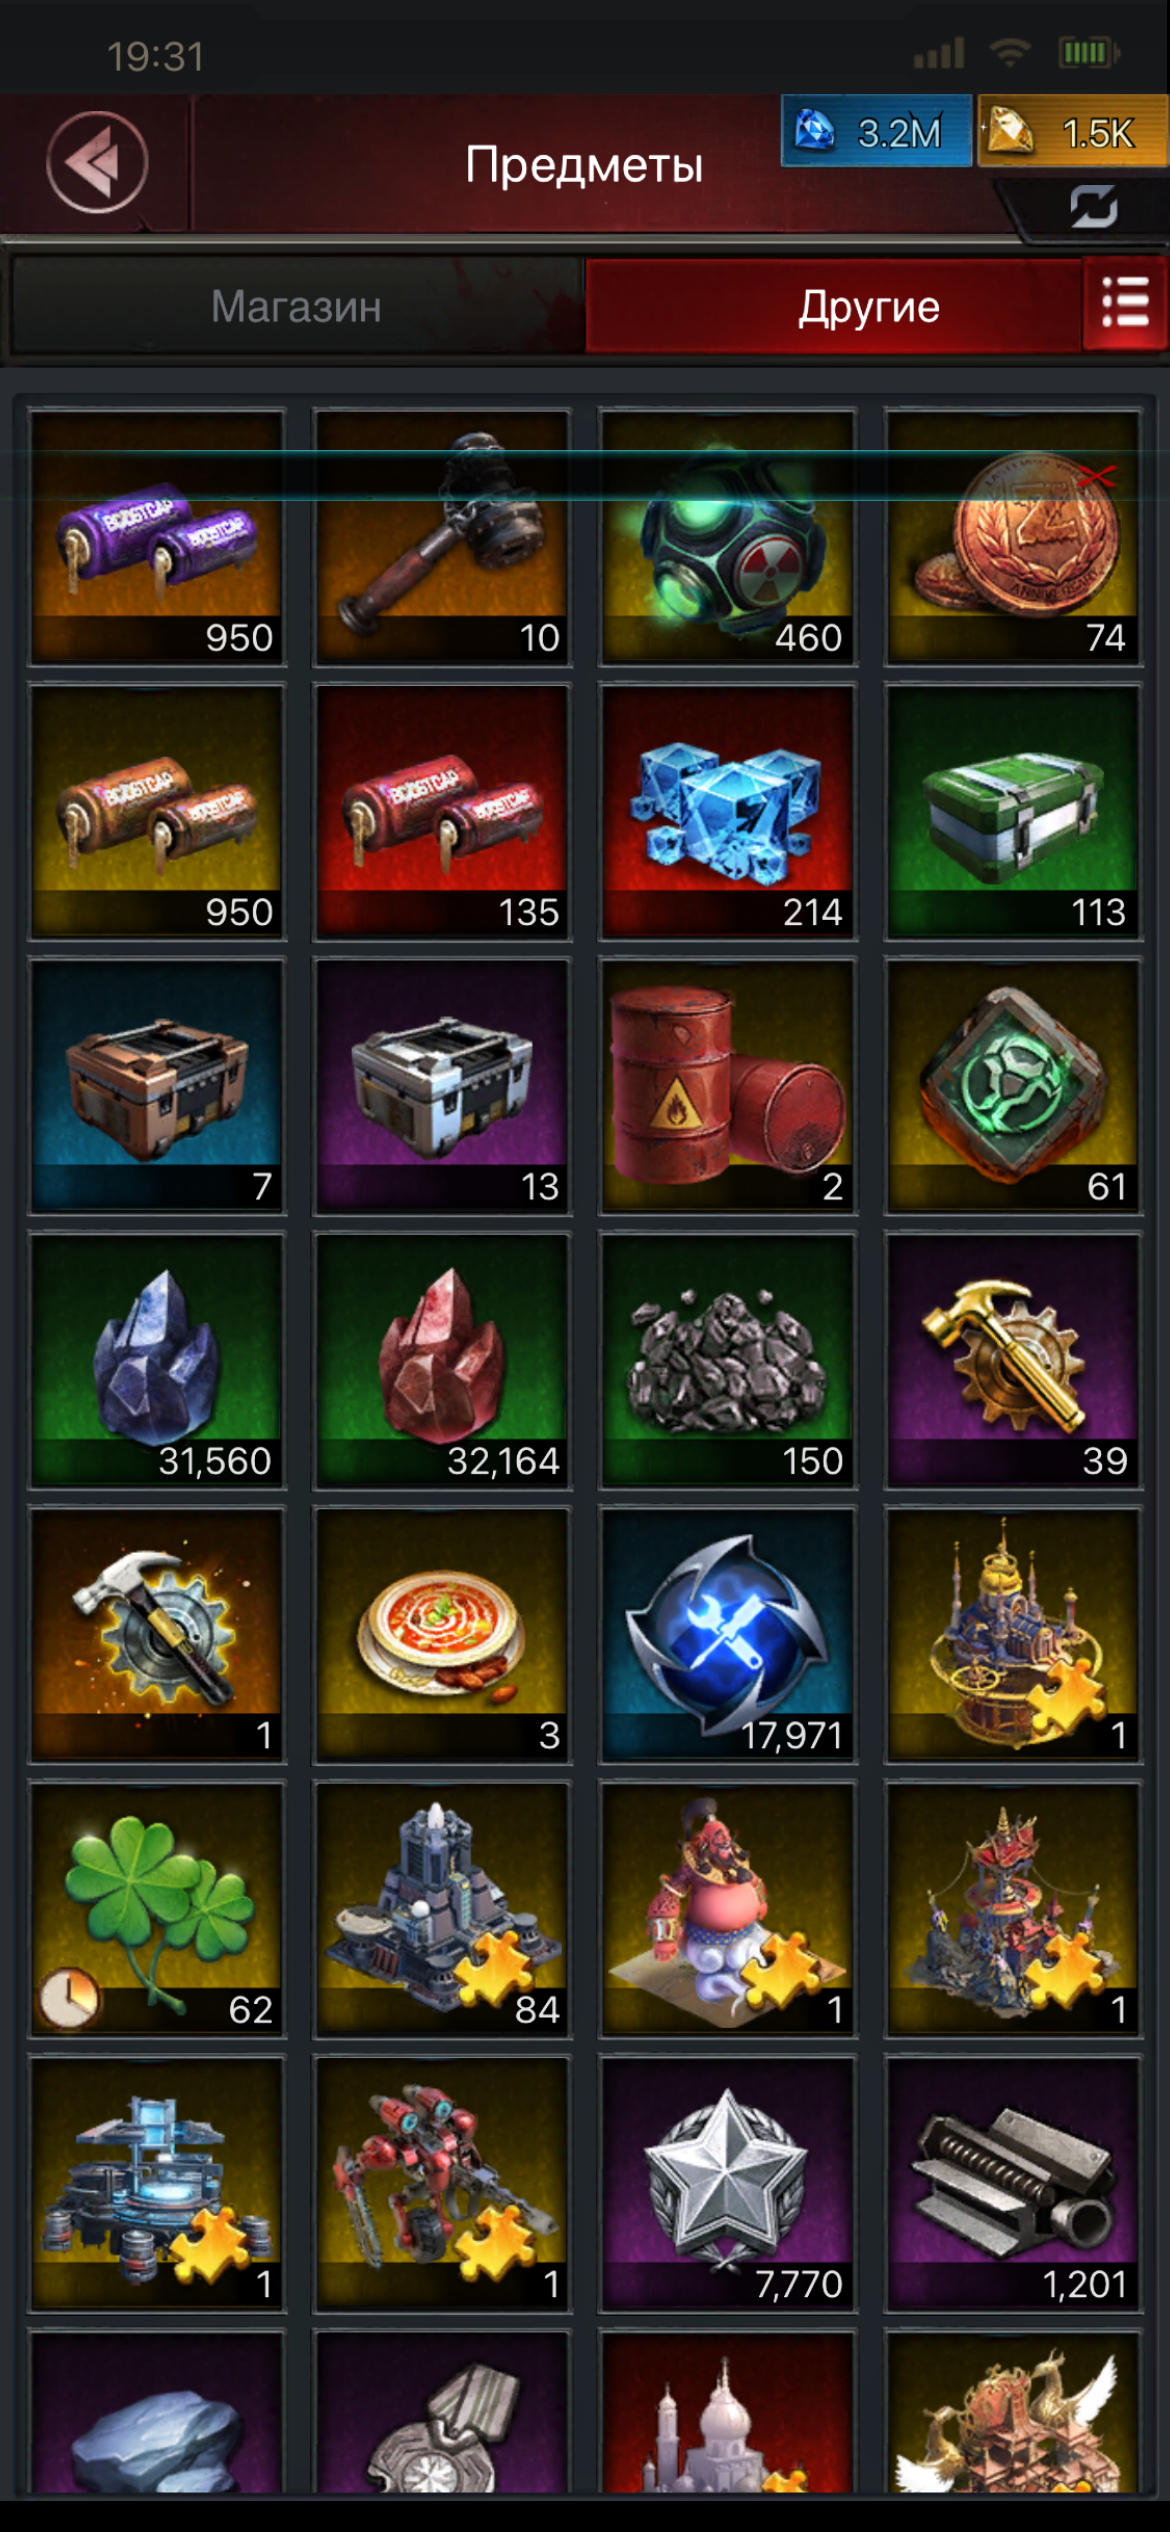Viewport: 1170px width, 2532px height.
Task: Select the blue ice cubes item
Action: tap(727, 812)
